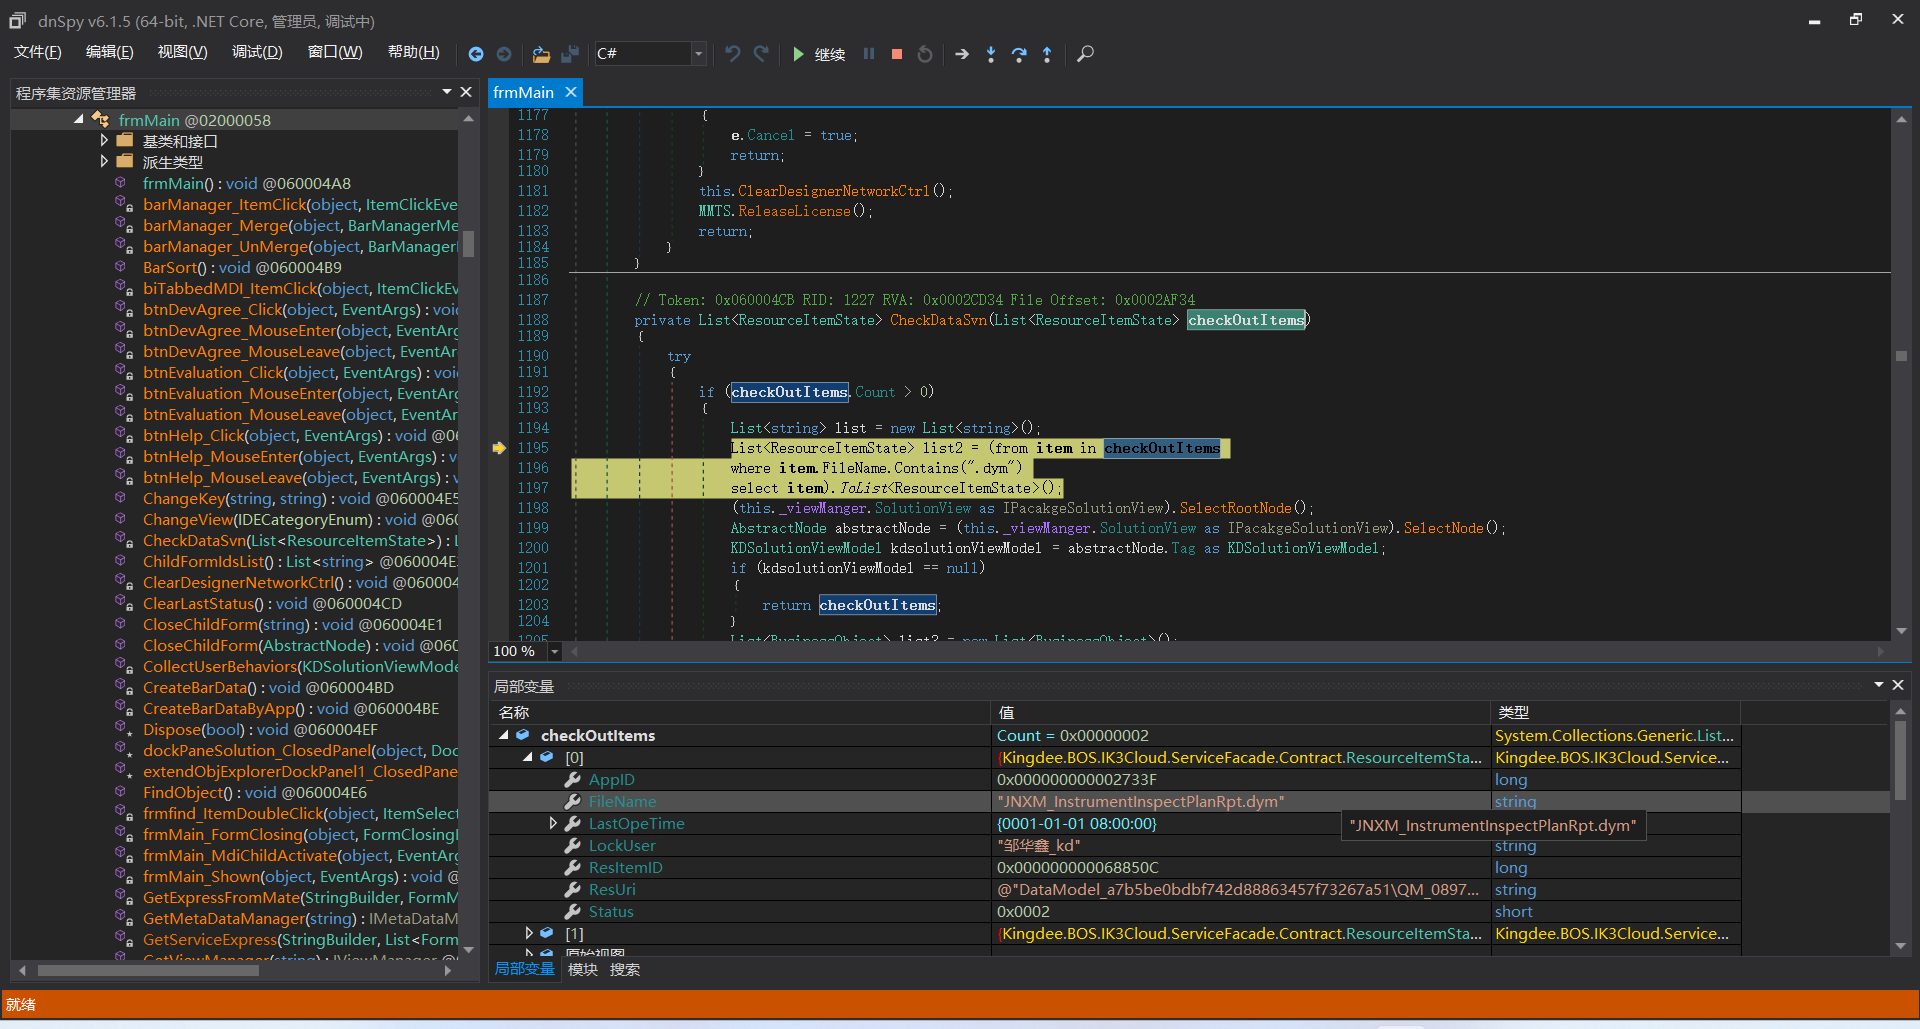
Task: Click the open file folder icon
Action: (x=541, y=54)
